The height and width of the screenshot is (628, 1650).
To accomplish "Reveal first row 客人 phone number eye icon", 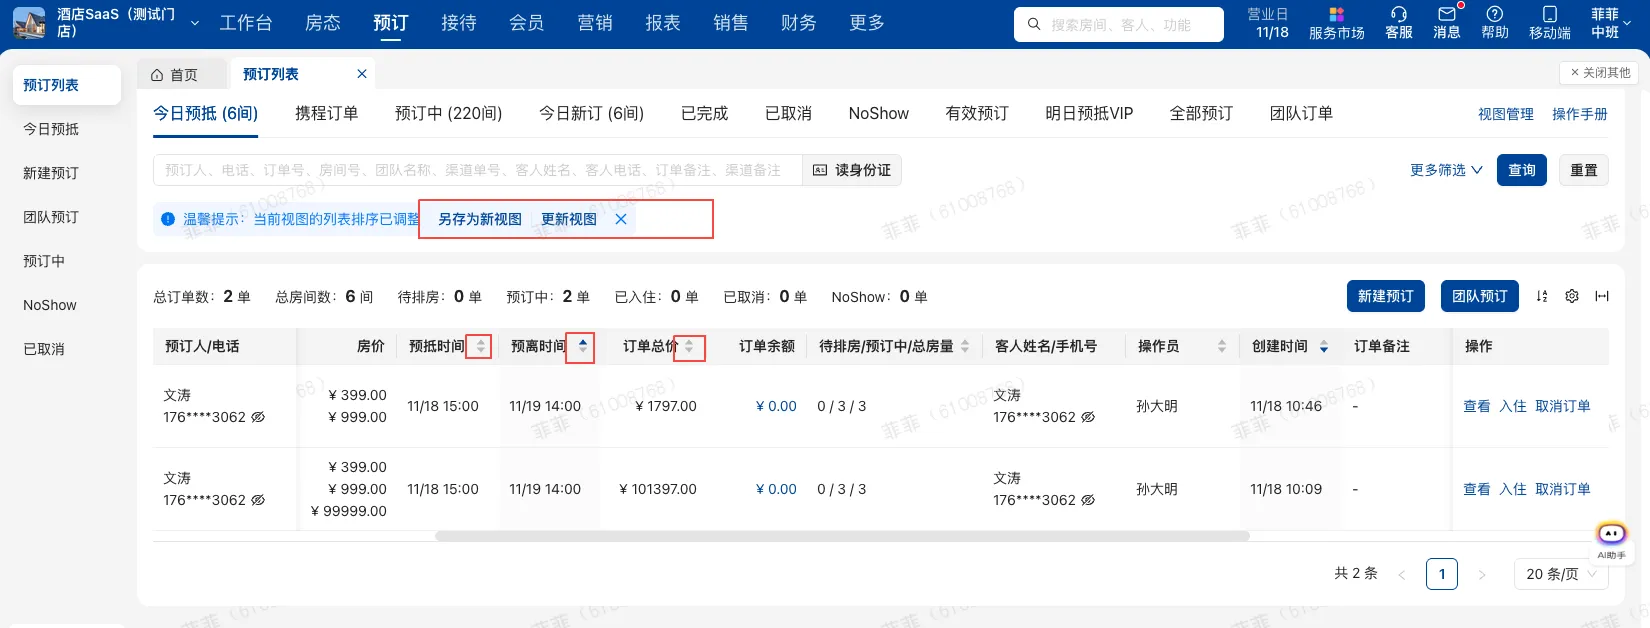I will pyautogui.click(x=1088, y=417).
